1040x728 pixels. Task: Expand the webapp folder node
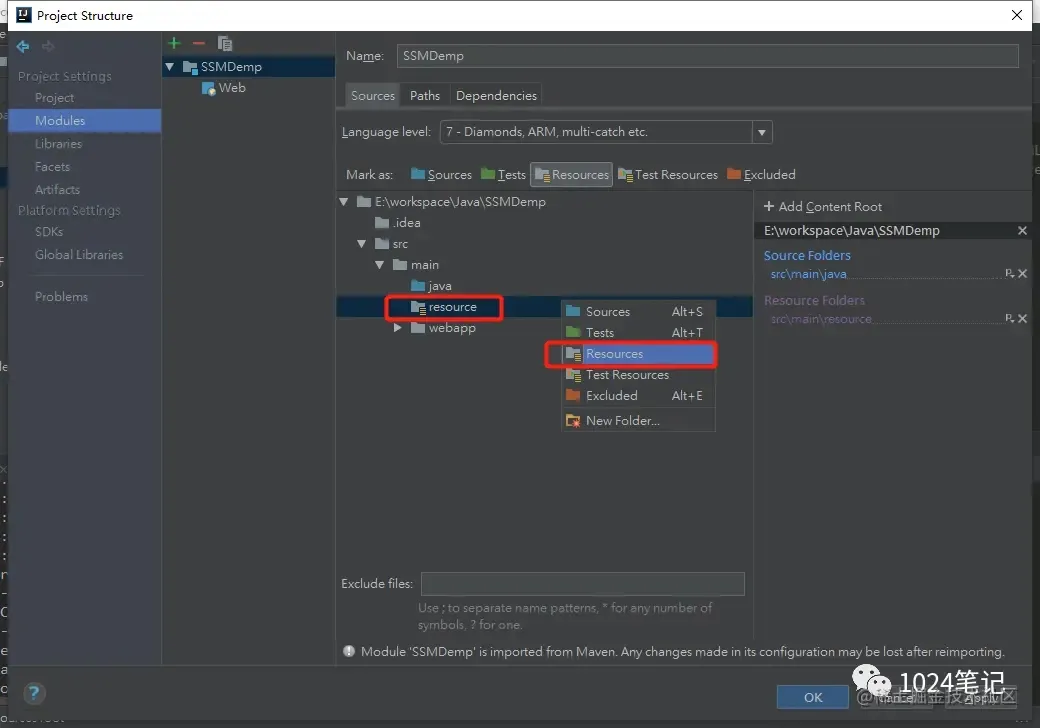tap(397, 328)
